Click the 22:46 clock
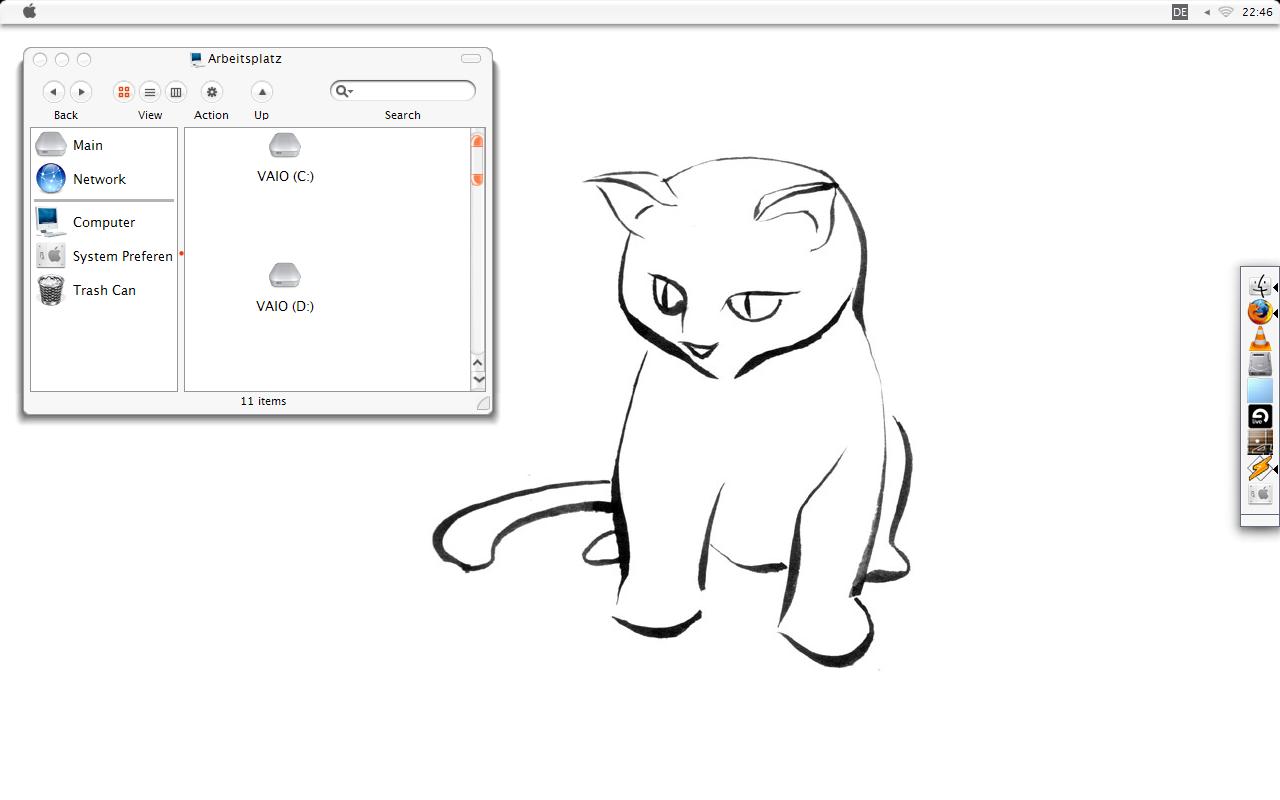This screenshot has width=1280, height=800. coord(1257,12)
